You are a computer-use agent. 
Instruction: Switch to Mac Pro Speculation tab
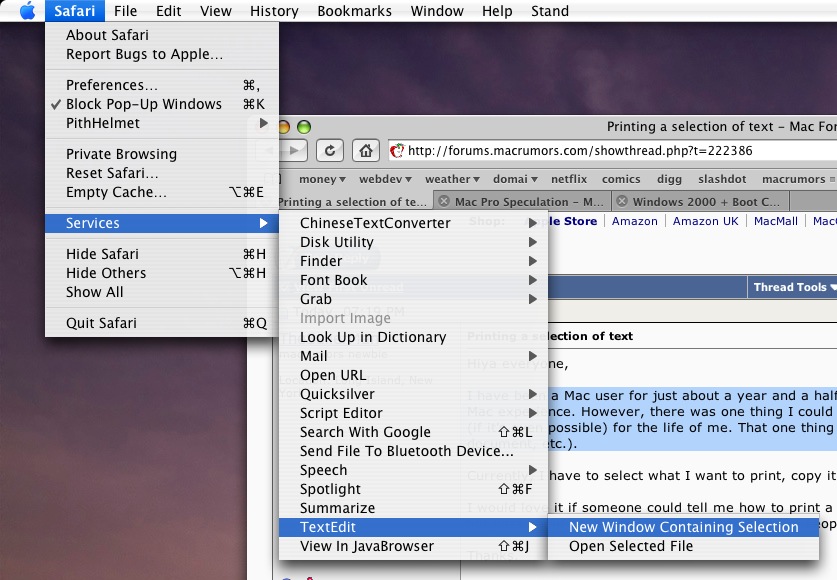[x=523, y=202]
